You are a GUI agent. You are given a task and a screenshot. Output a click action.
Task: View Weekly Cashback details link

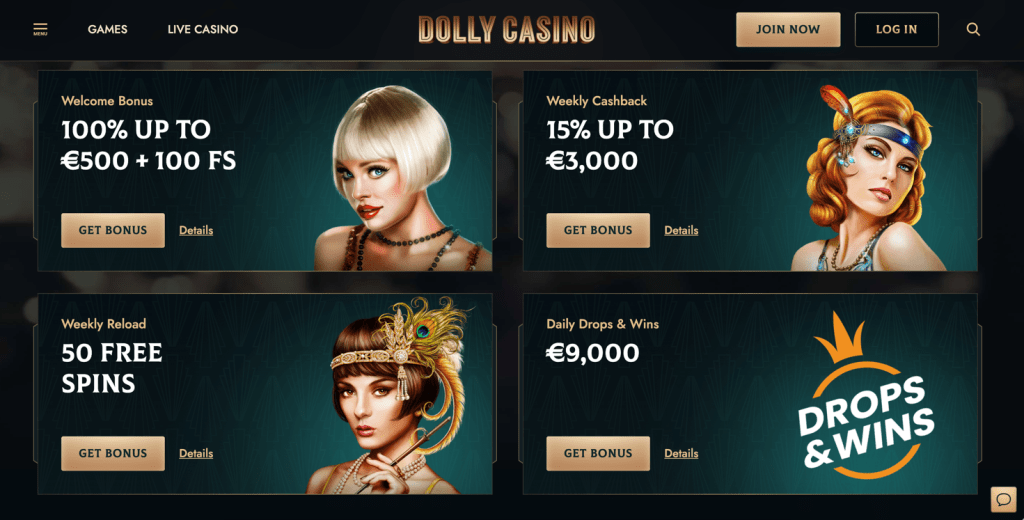(681, 230)
